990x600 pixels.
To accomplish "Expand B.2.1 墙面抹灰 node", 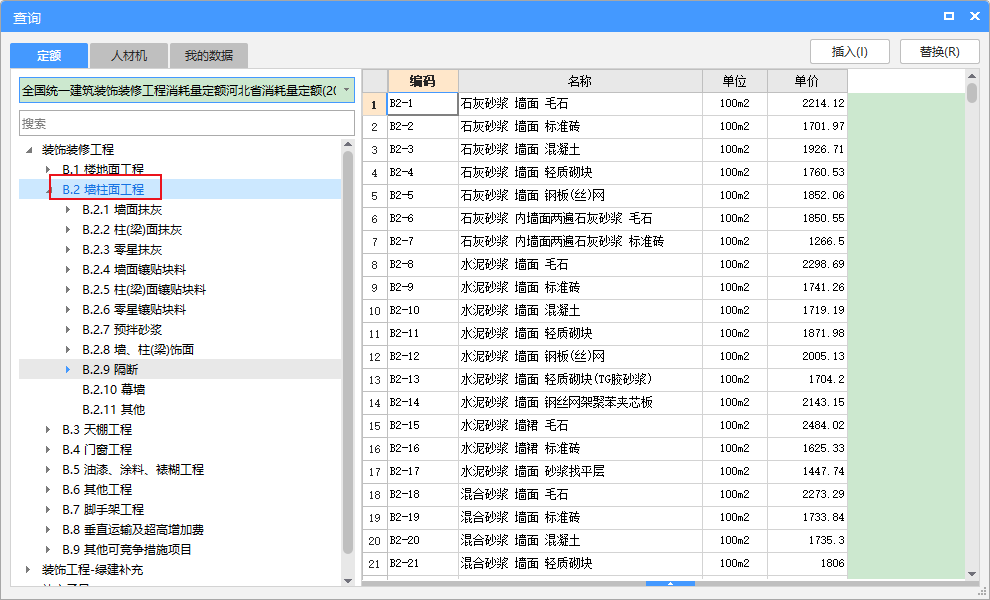I will point(68,210).
